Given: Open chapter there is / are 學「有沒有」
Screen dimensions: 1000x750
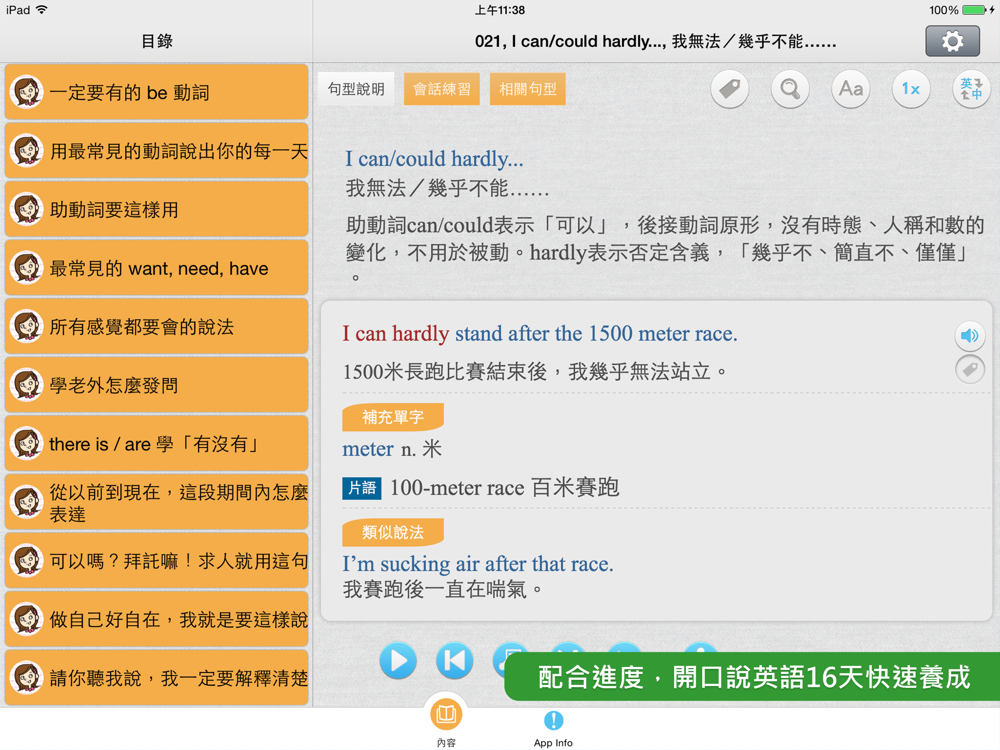Looking at the screenshot, I should [x=156, y=444].
